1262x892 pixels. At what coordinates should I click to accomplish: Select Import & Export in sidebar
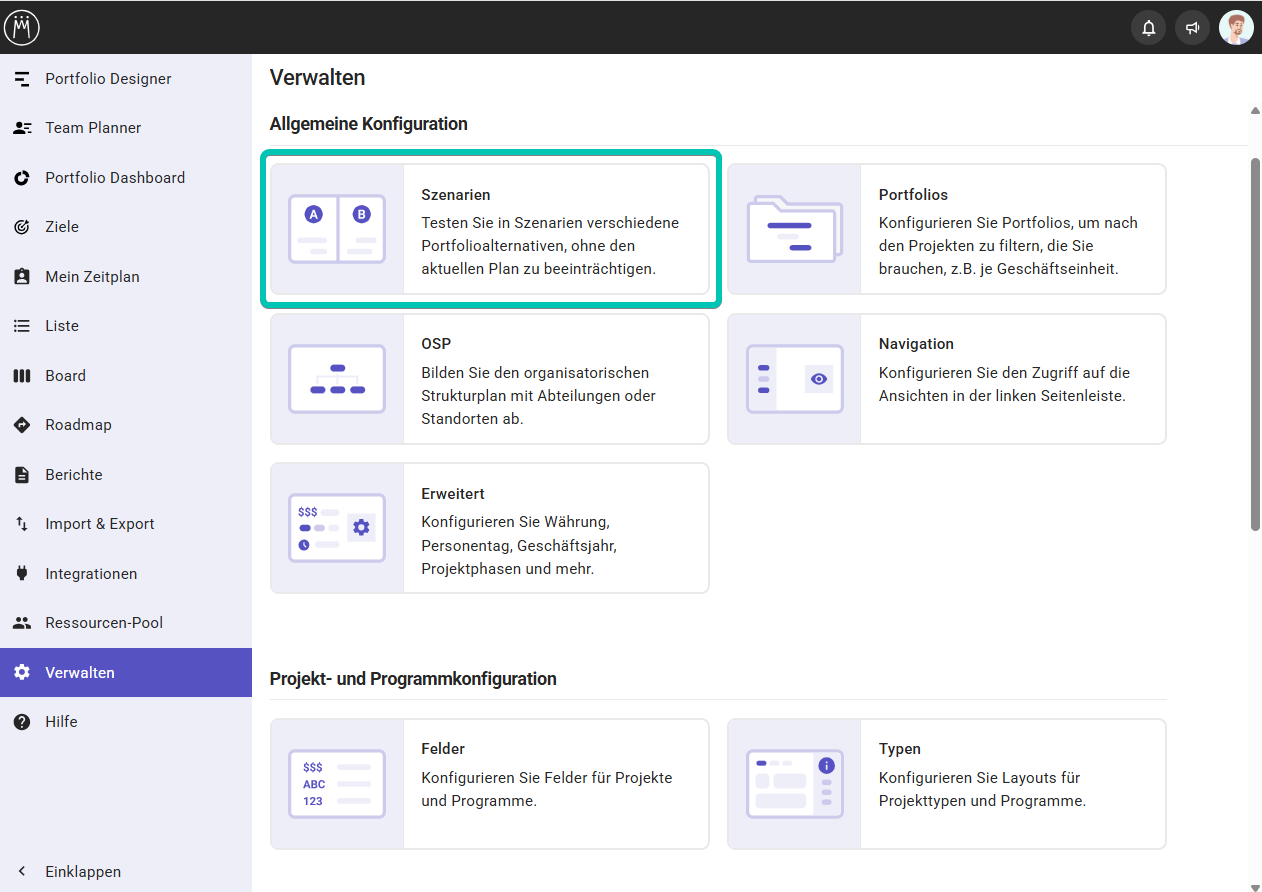[99, 524]
